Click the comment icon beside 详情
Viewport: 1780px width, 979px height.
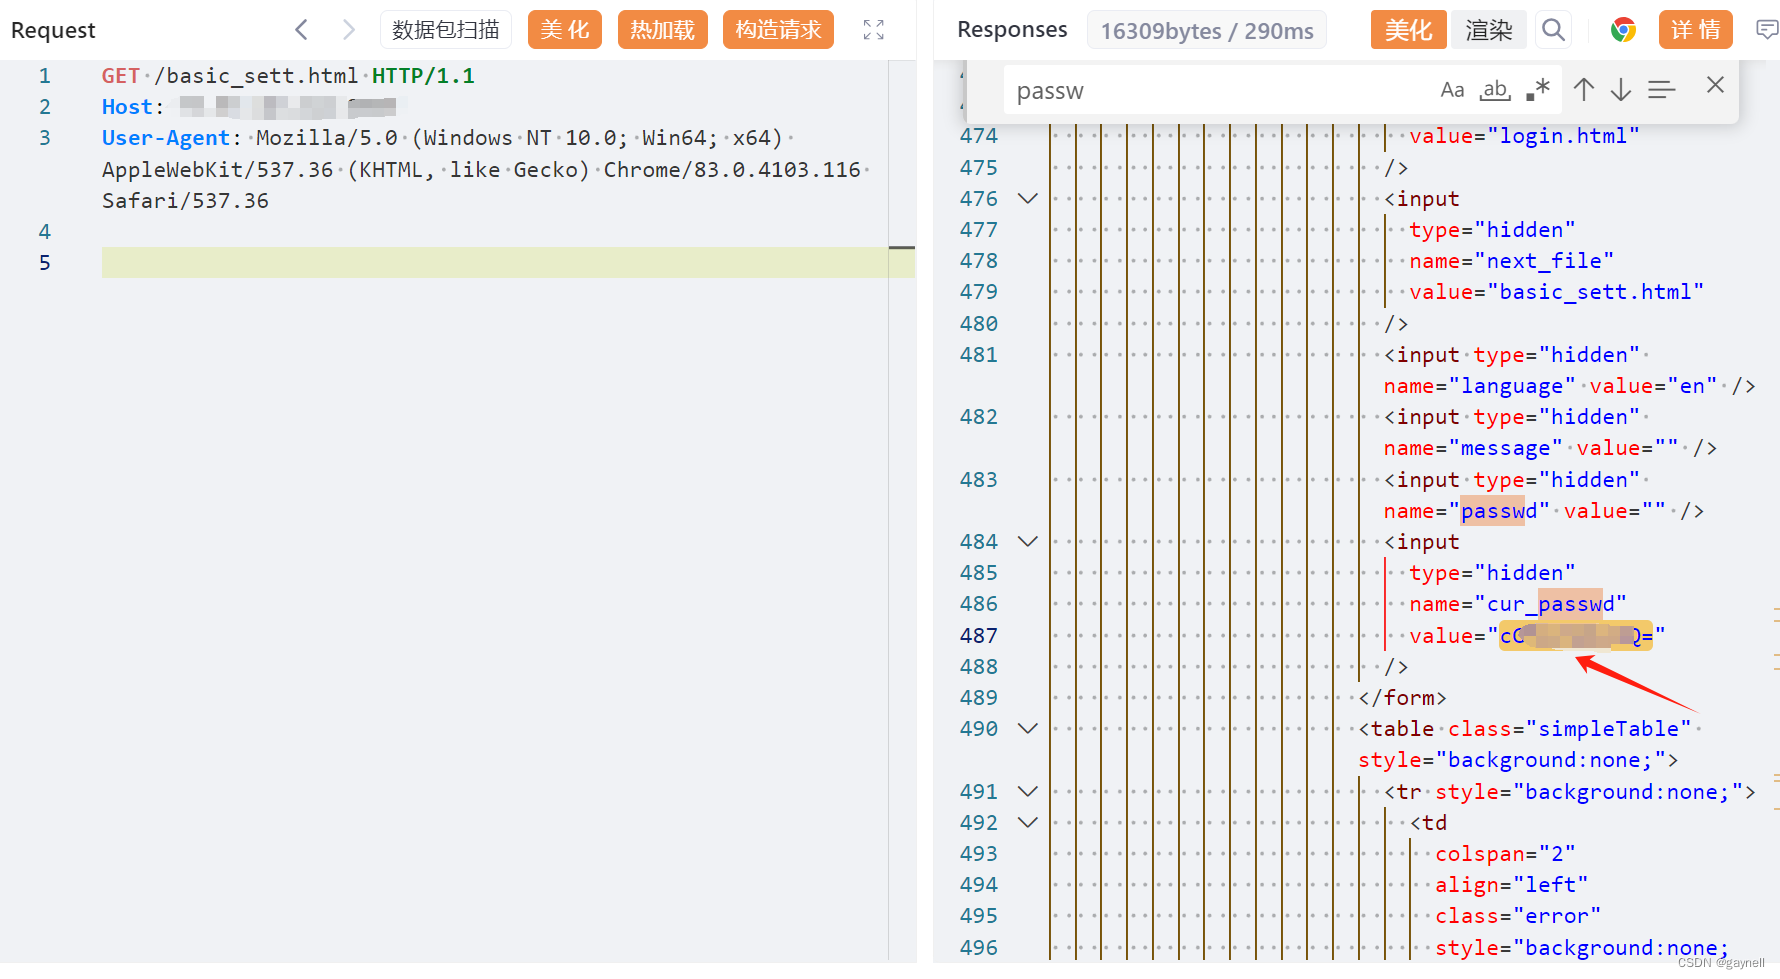1767,30
